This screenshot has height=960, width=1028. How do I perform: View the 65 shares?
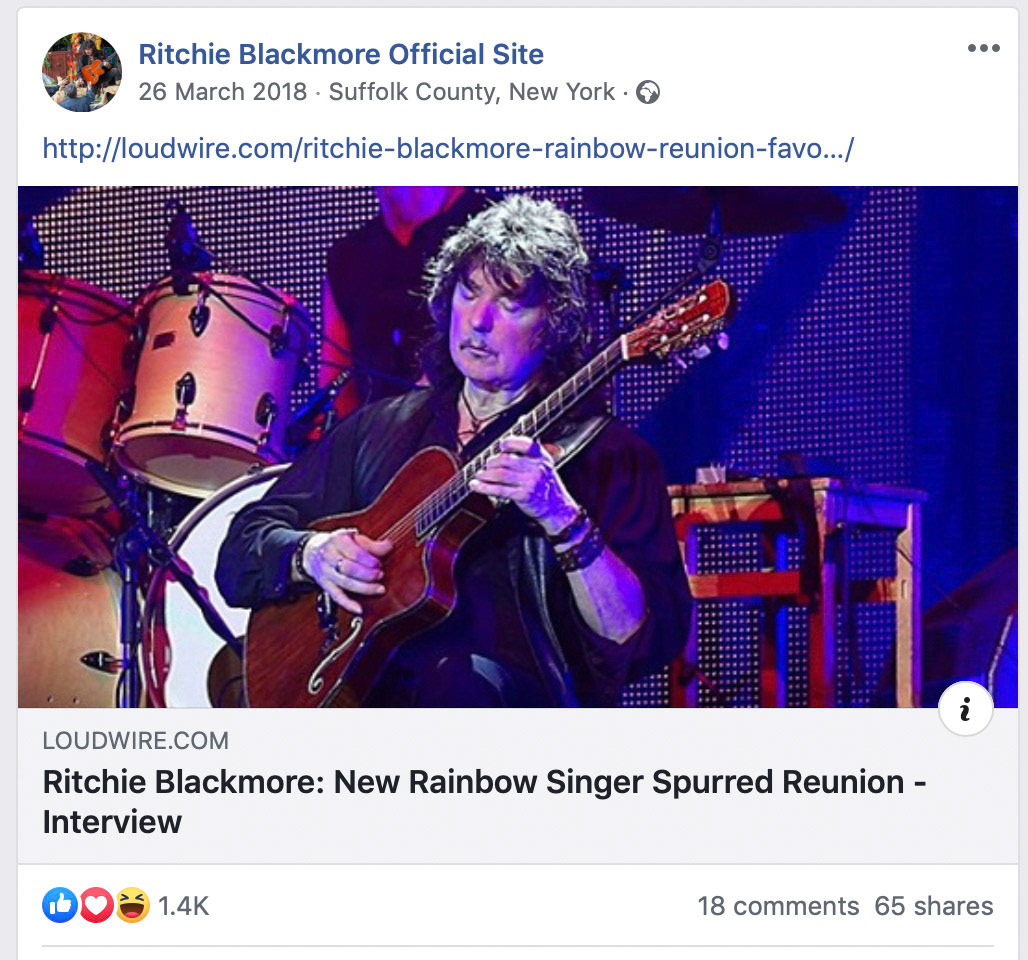pos(933,906)
